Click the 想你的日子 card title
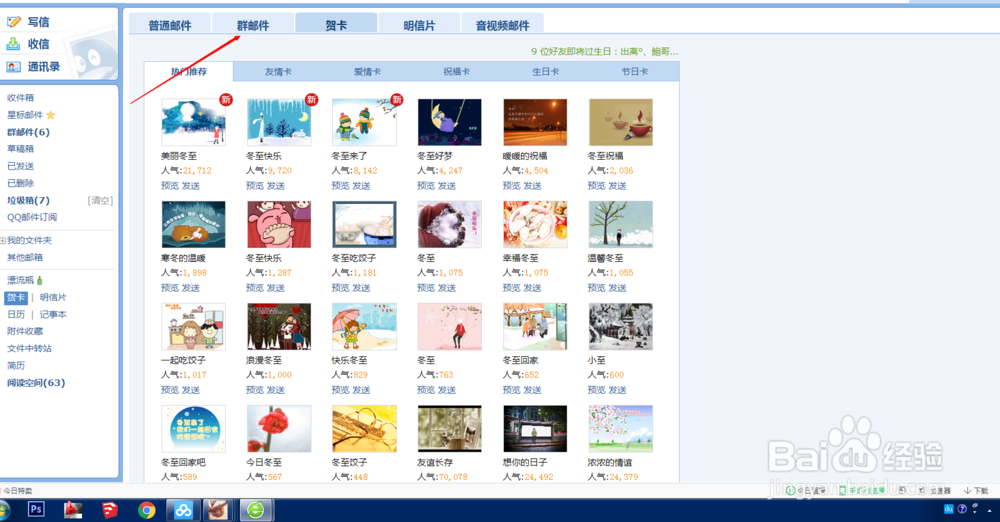 click(525, 462)
